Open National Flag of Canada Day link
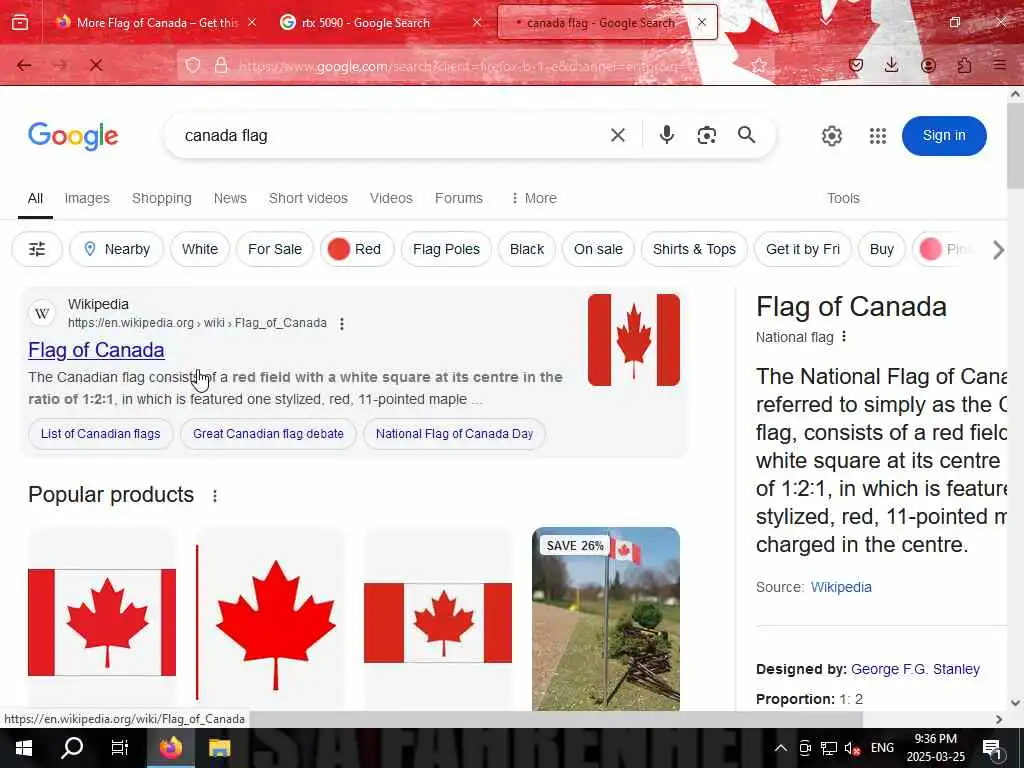Screen dimensions: 1024x768 455,434
